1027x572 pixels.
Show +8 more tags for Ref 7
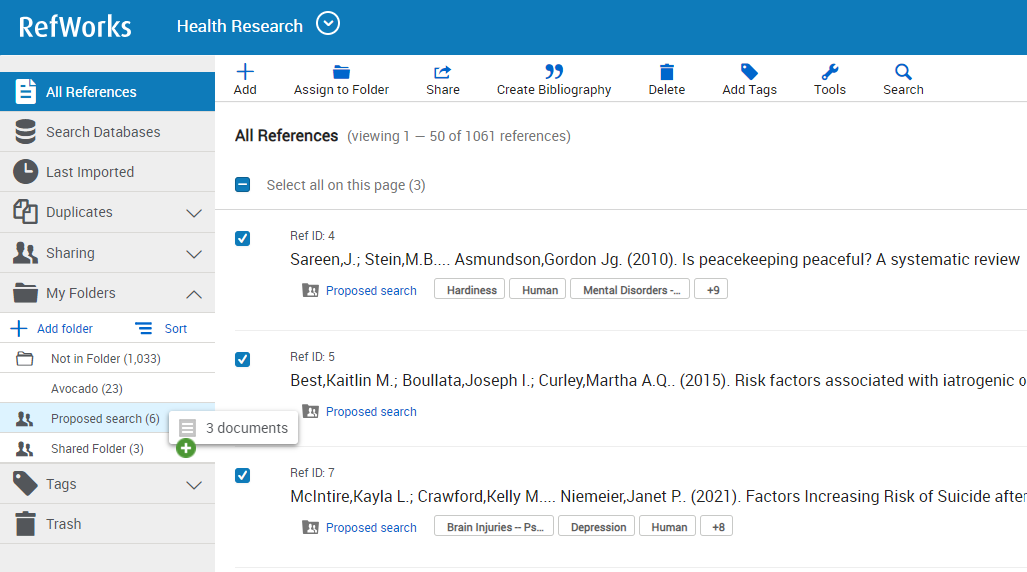tap(717, 527)
